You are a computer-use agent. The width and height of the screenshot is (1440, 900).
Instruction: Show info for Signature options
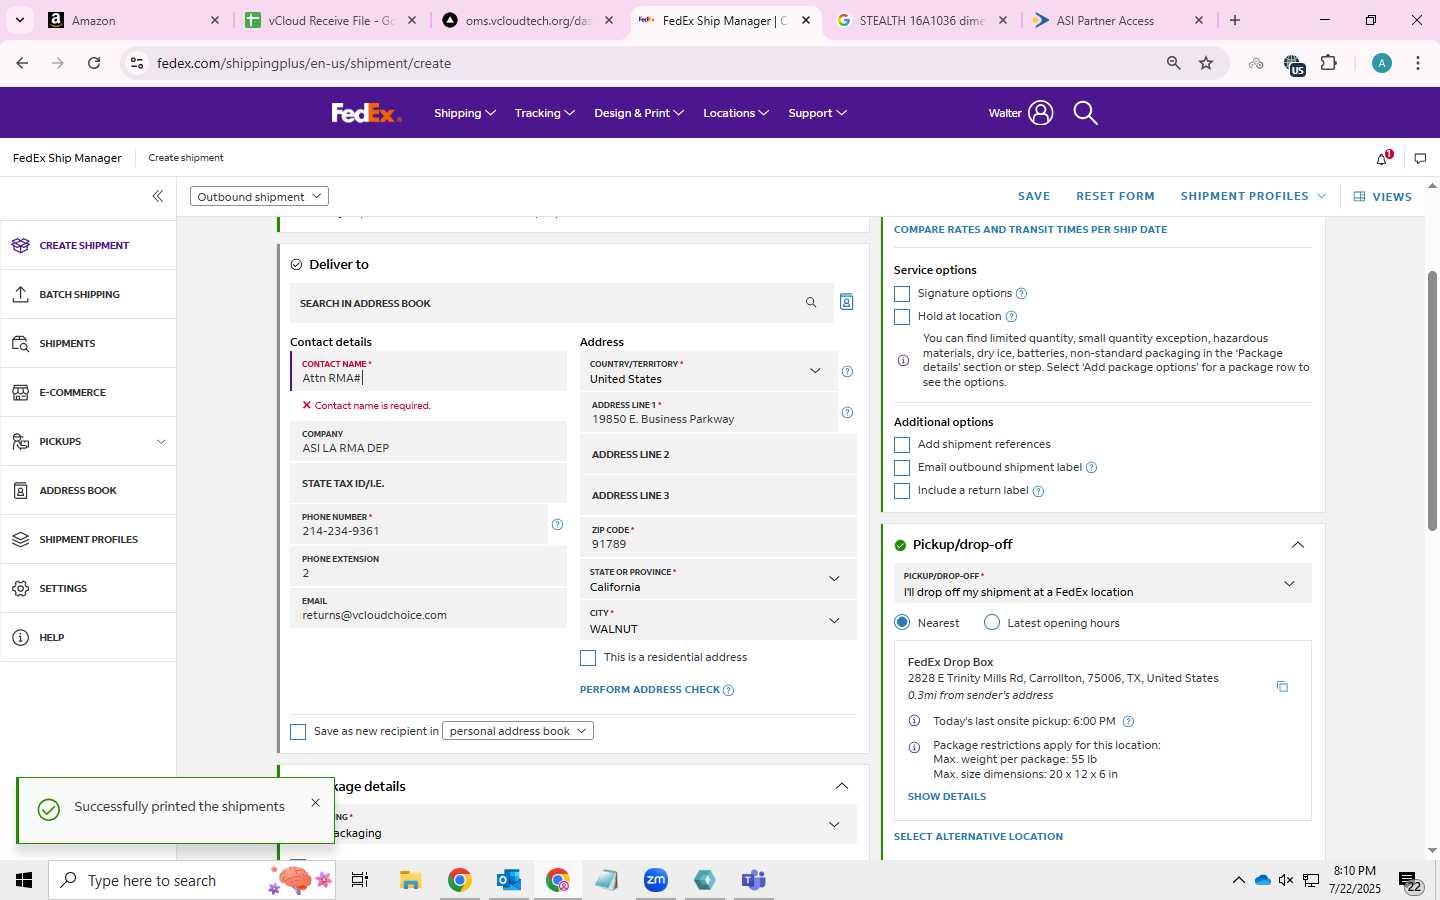click(1021, 294)
